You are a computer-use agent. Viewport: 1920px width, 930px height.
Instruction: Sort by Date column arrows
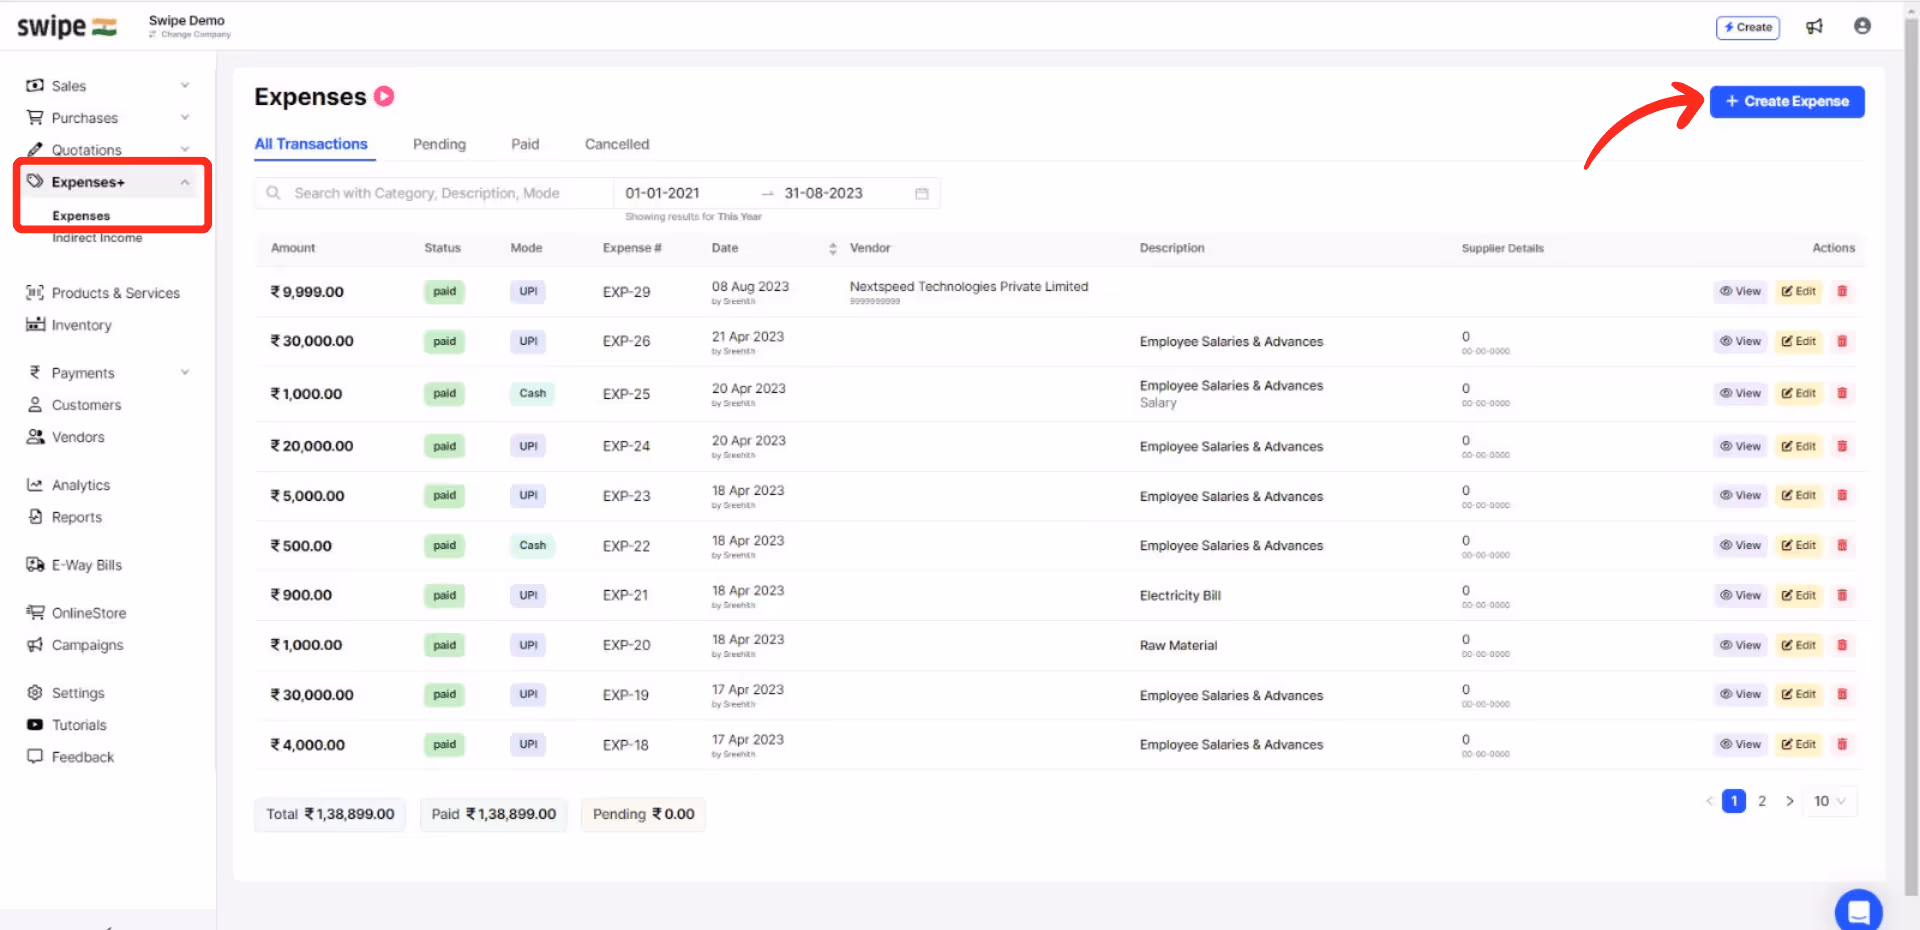click(x=833, y=249)
